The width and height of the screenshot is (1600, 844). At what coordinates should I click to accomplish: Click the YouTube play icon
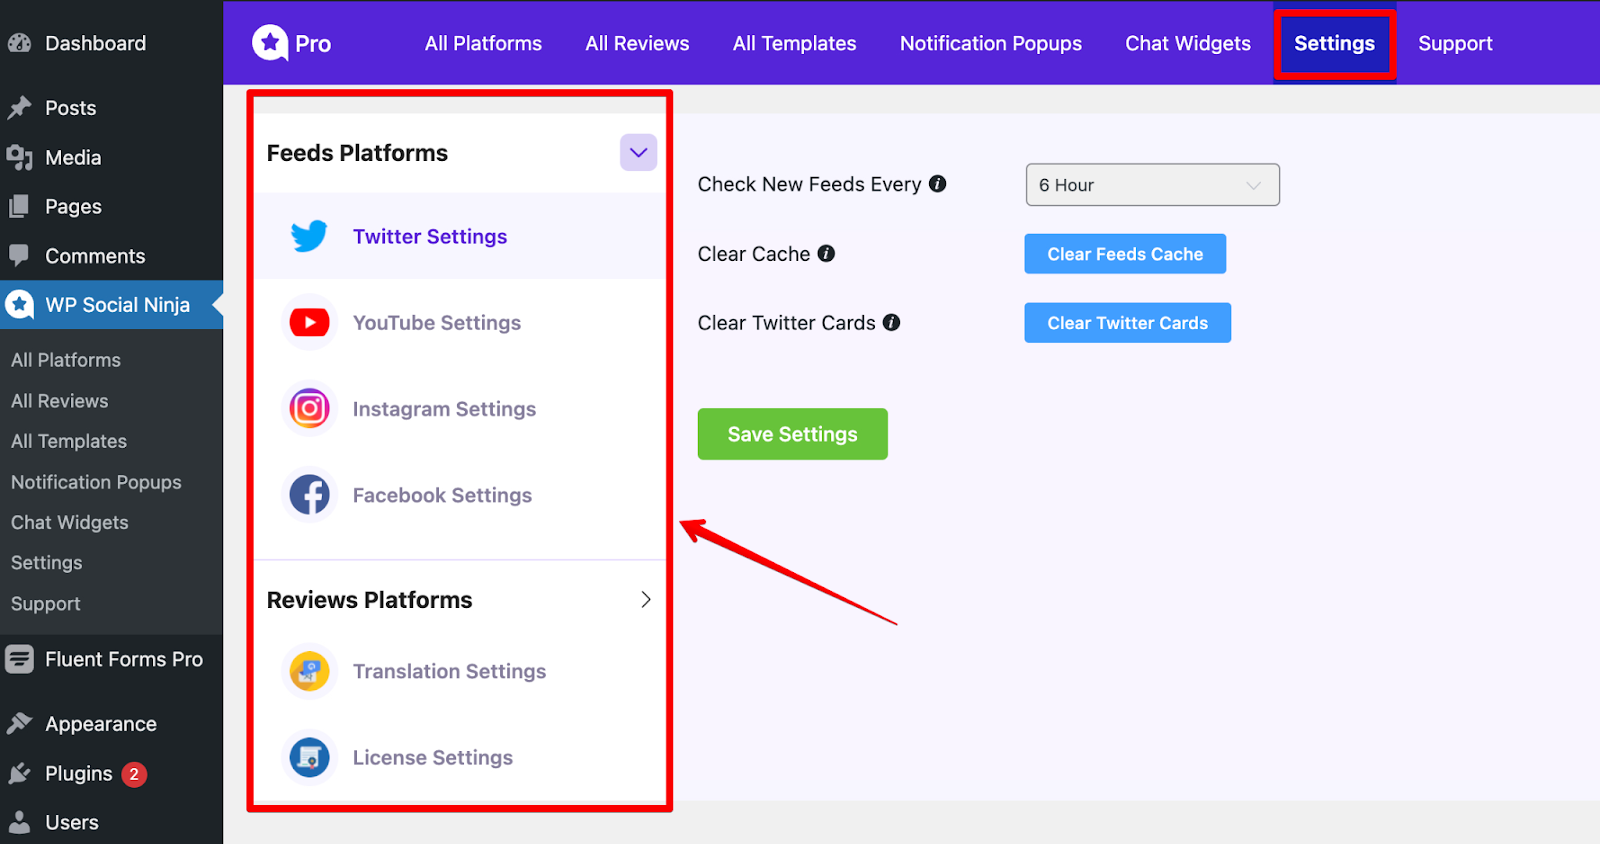coord(309,322)
